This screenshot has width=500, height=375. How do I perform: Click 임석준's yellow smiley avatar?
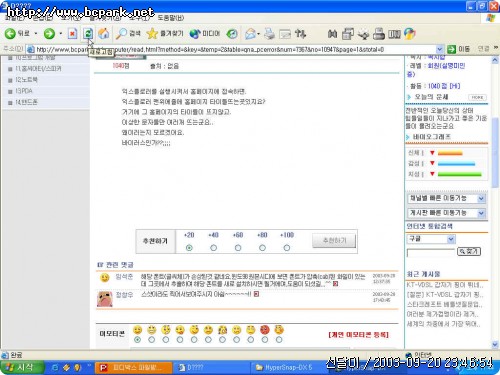[x=105, y=278]
